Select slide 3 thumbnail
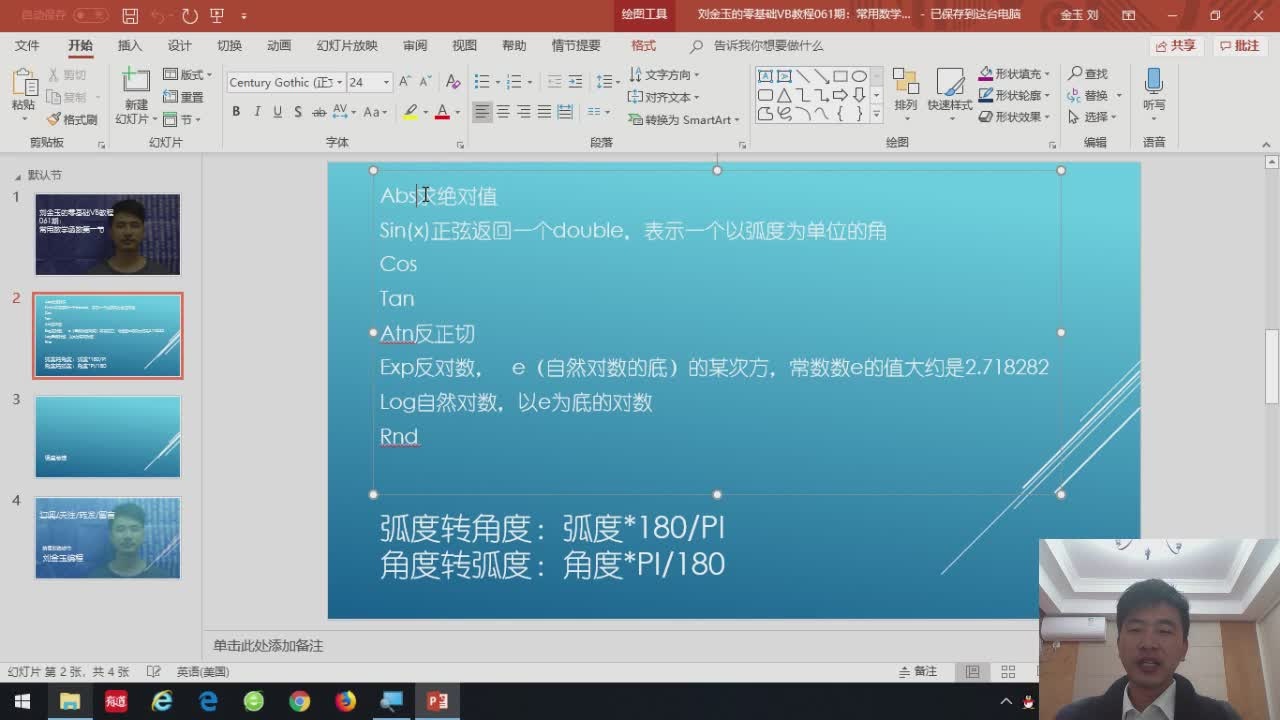The image size is (1280, 720). click(x=108, y=437)
